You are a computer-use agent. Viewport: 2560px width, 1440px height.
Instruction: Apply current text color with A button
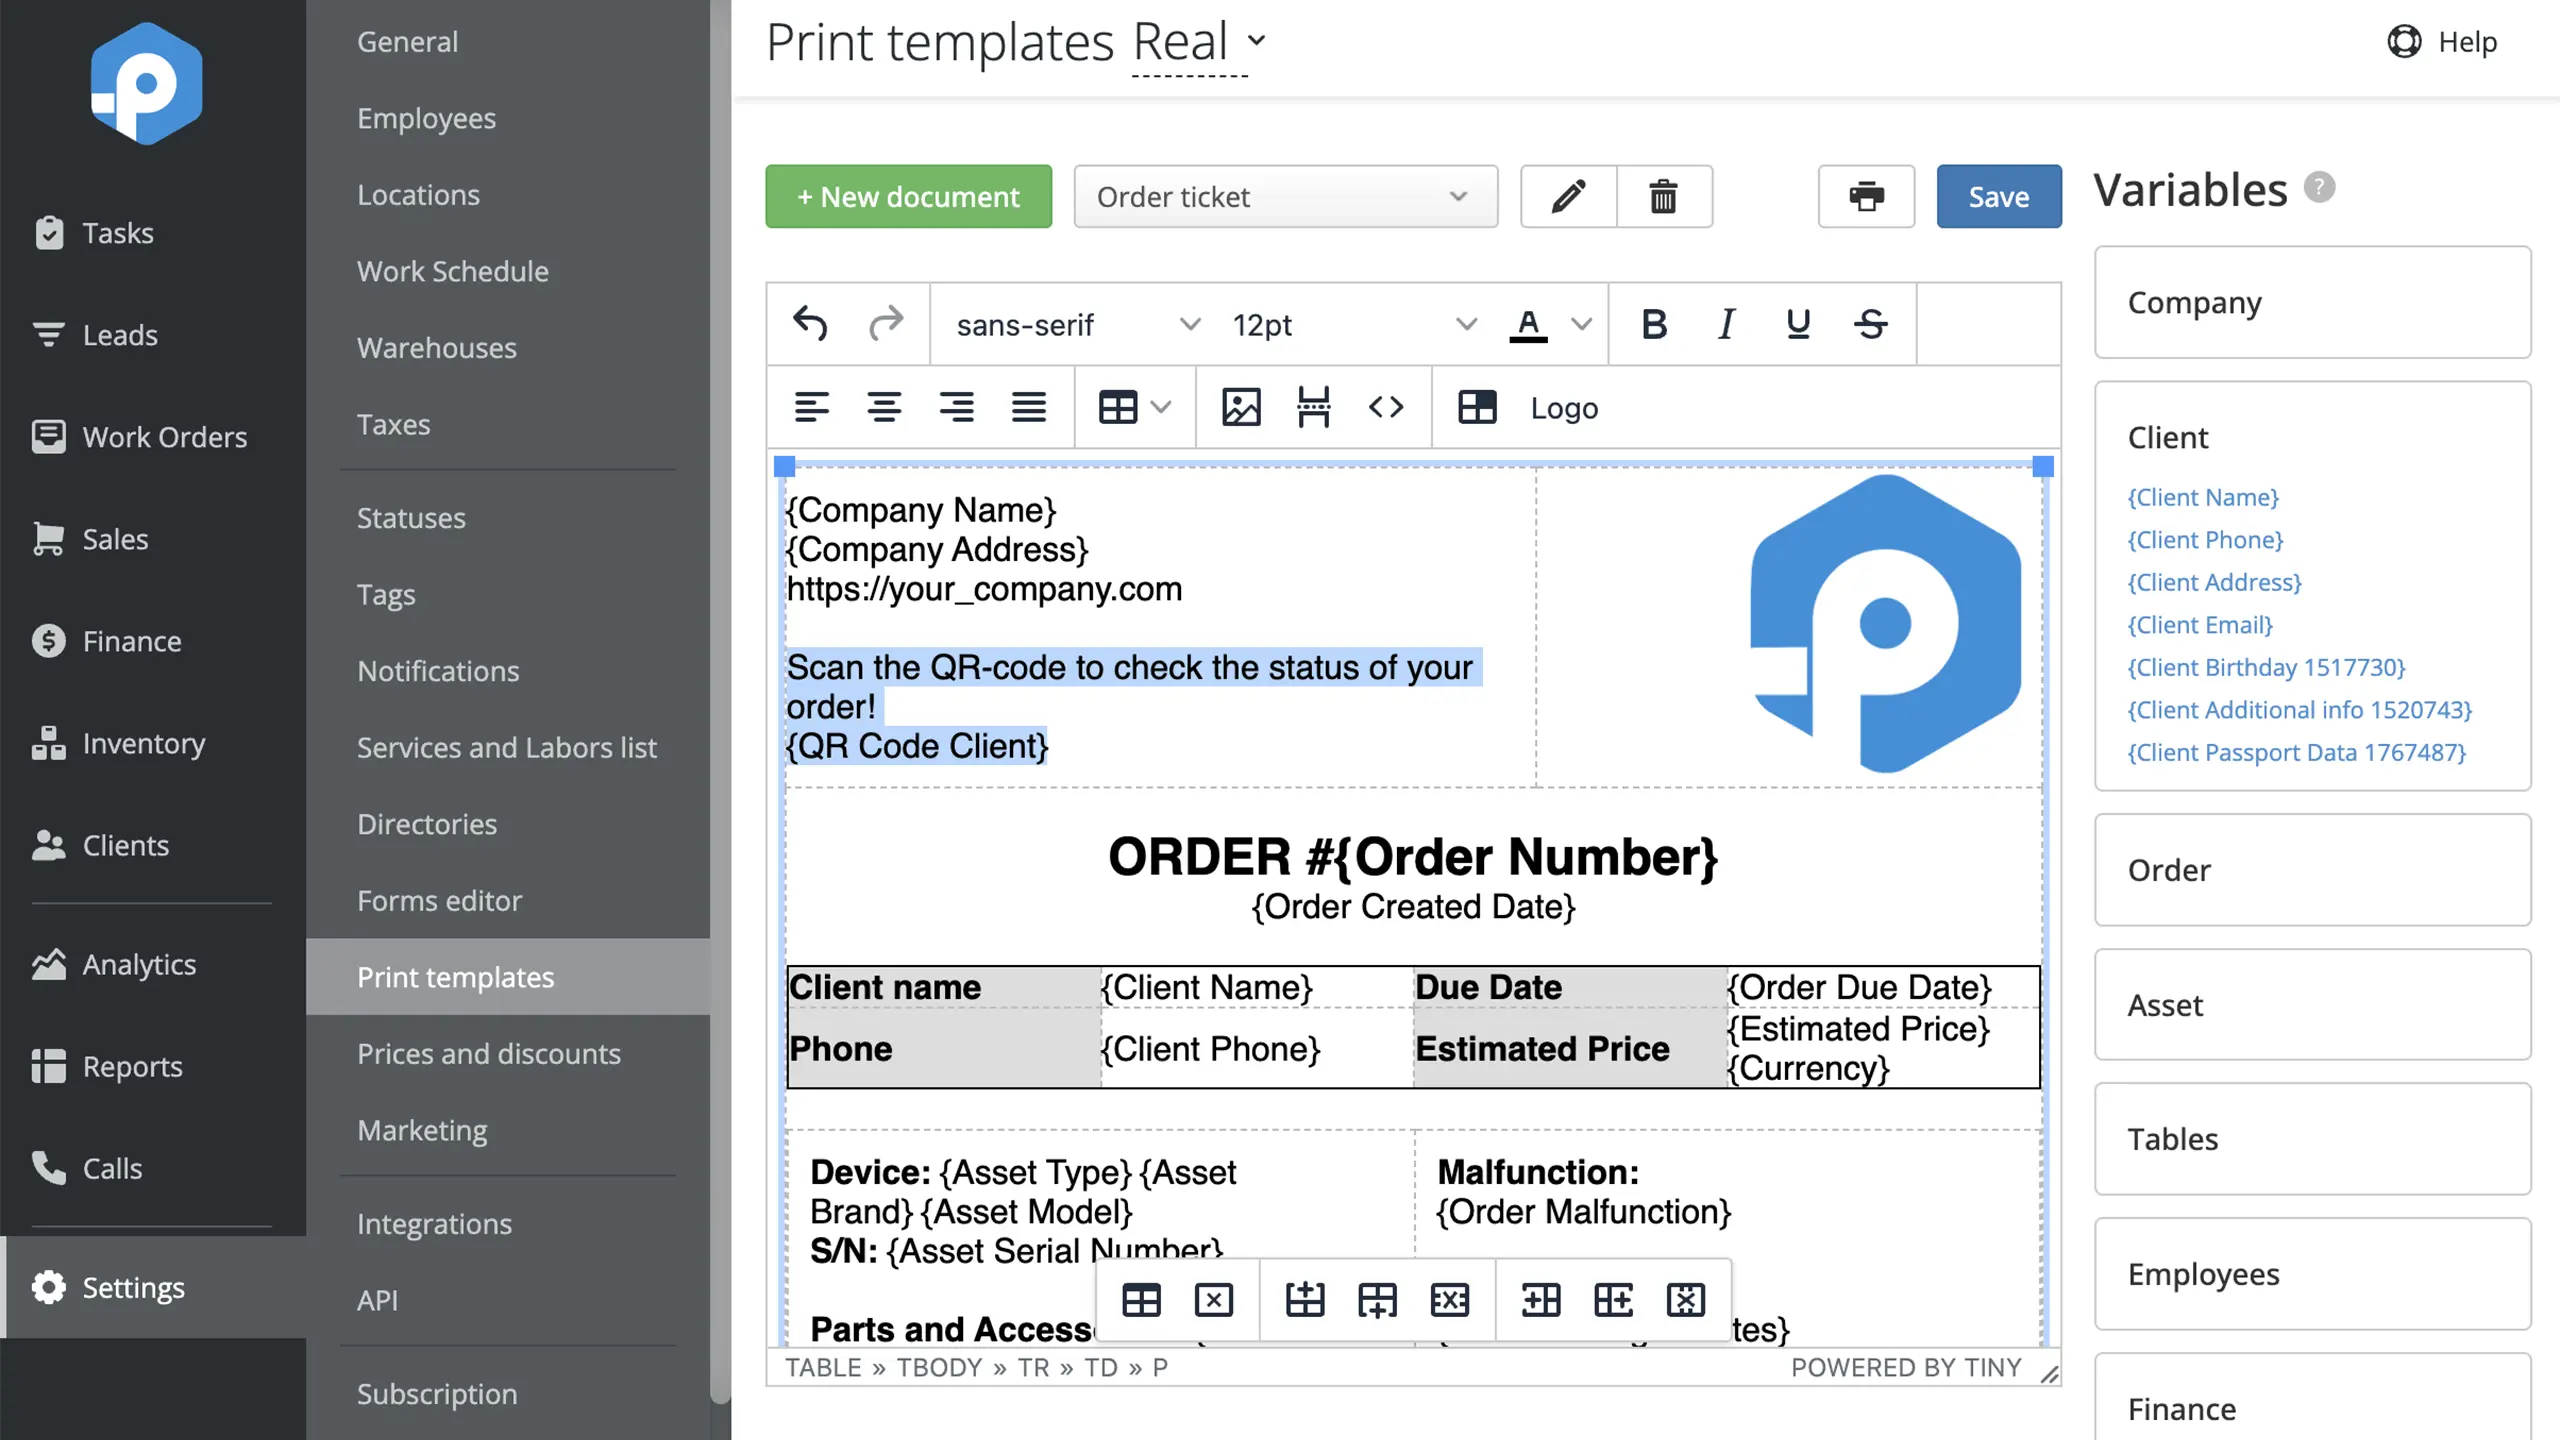coord(1528,324)
